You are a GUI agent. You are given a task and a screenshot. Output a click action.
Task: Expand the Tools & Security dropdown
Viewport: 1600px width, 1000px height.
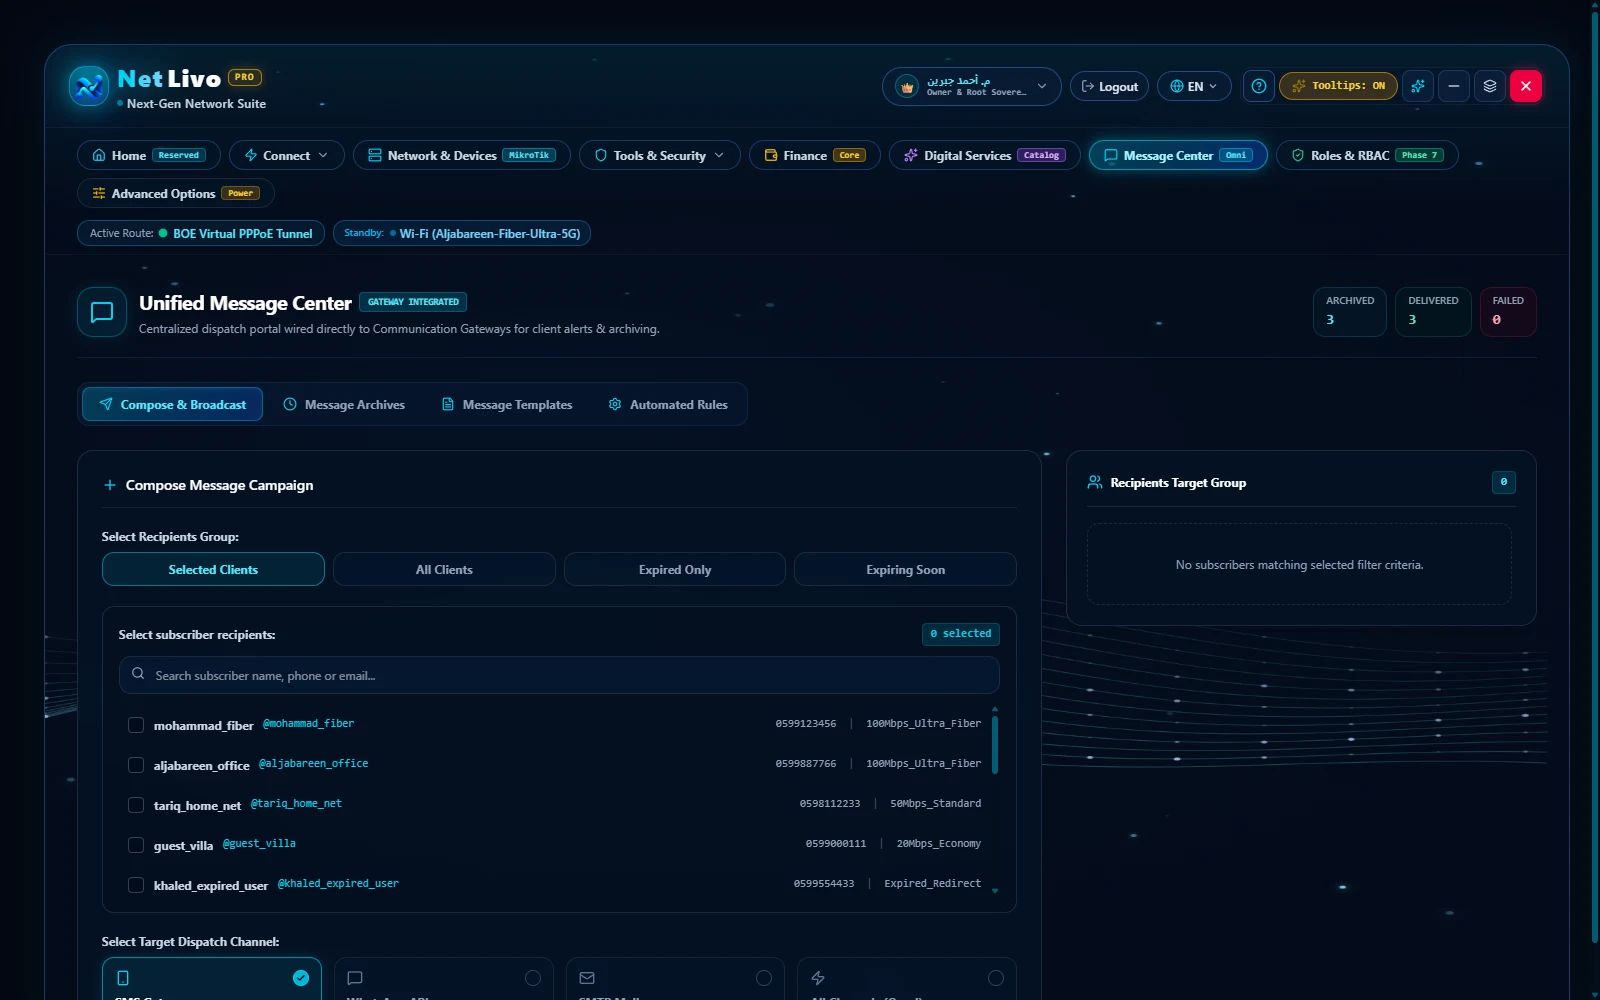click(x=660, y=155)
